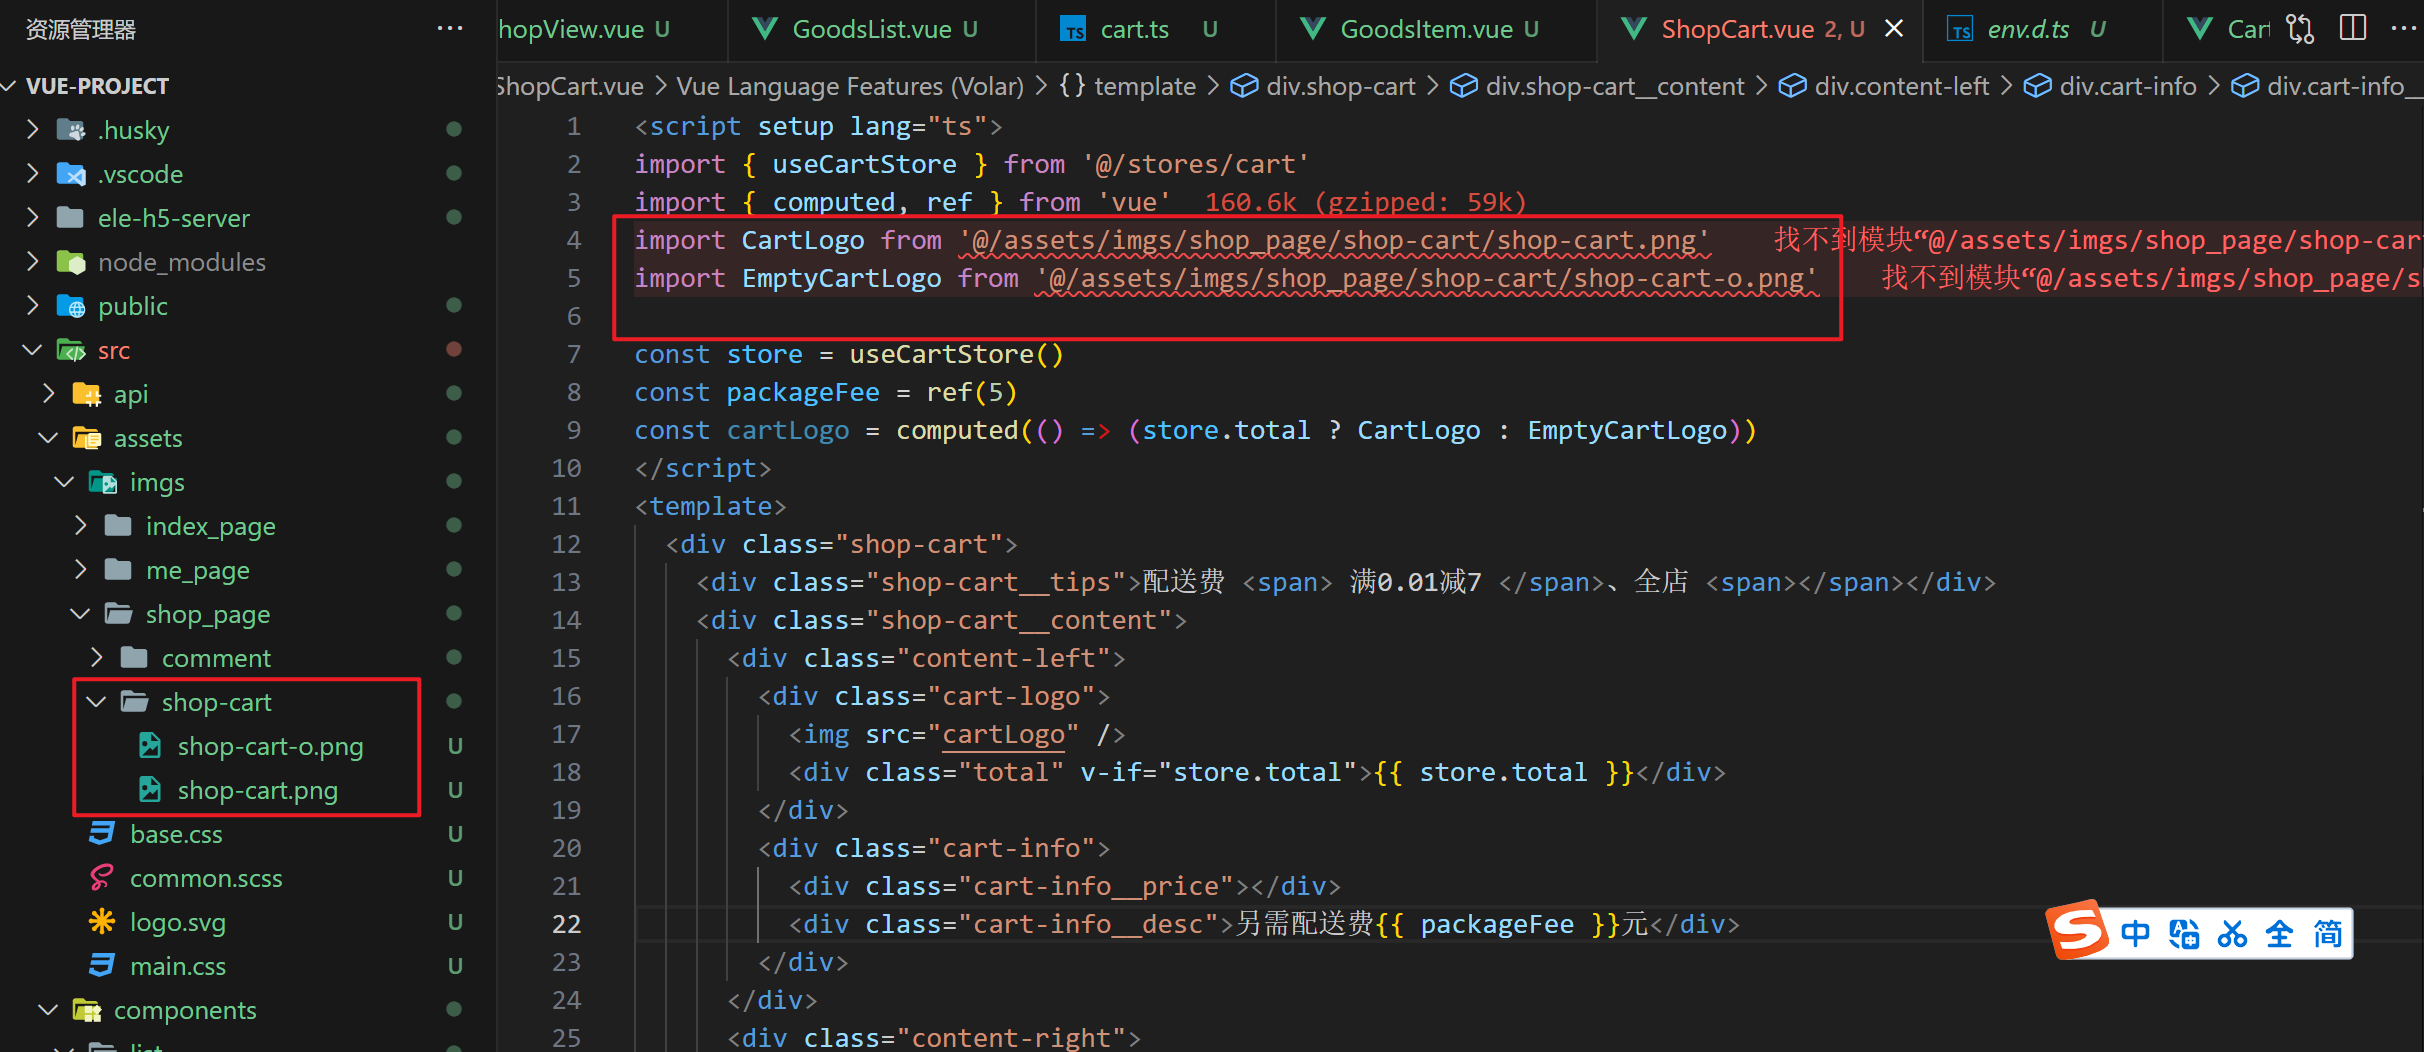
Task: Collapse the shop-cart folder chevron
Action: (x=97, y=702)
